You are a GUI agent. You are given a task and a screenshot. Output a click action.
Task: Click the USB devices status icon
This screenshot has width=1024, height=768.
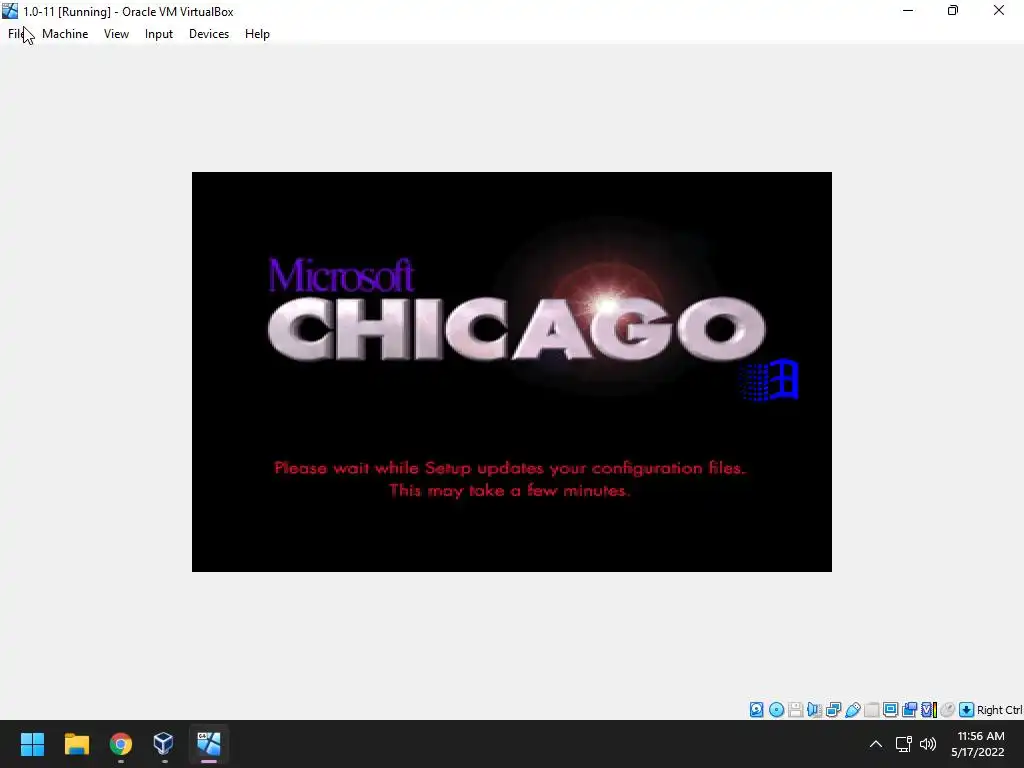852,710
